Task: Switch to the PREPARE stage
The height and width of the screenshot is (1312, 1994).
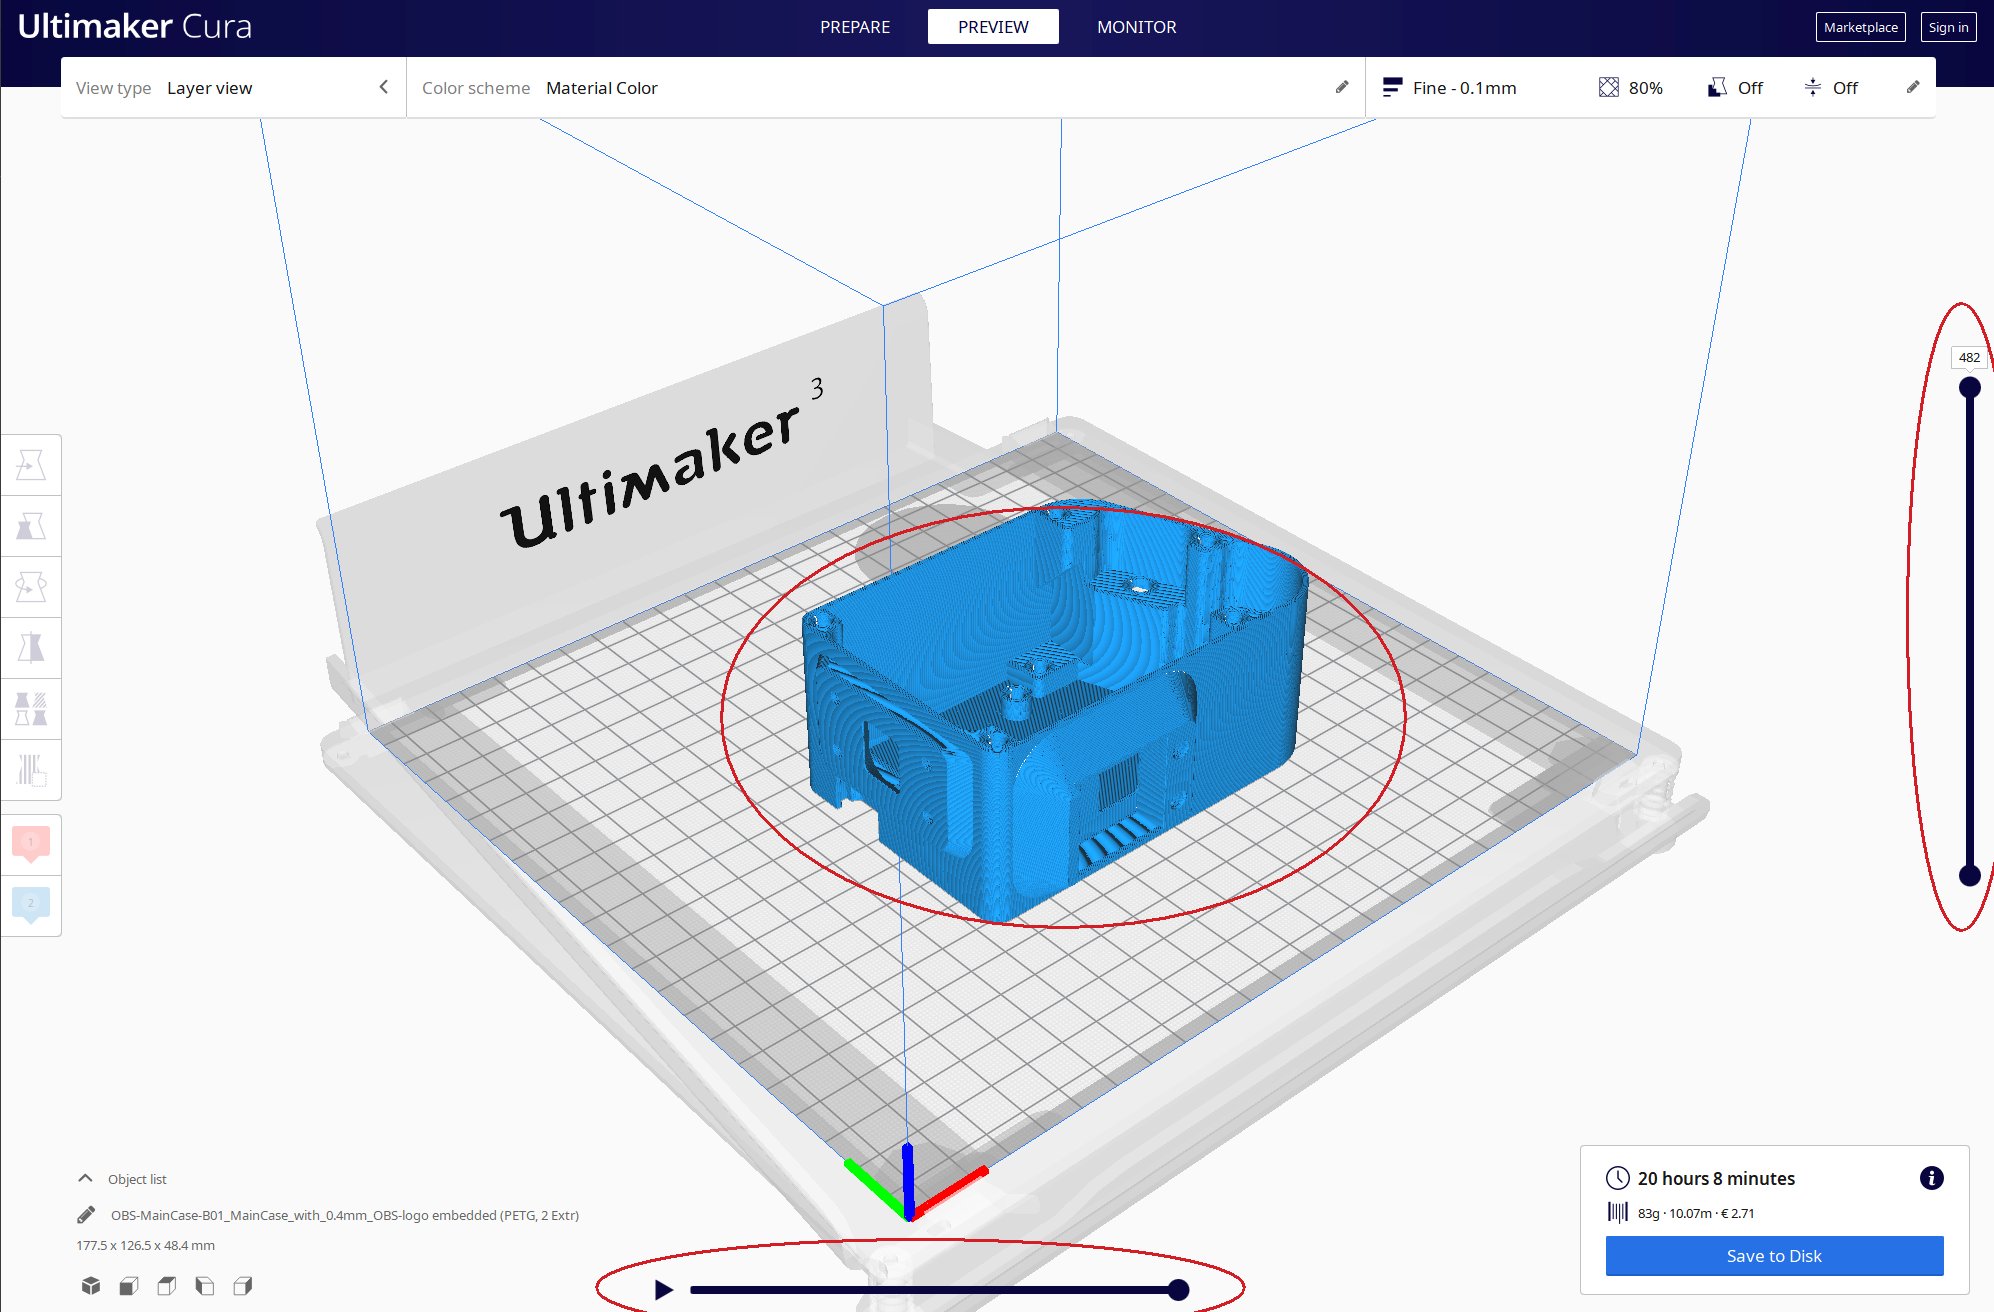Action: (854, 27)
